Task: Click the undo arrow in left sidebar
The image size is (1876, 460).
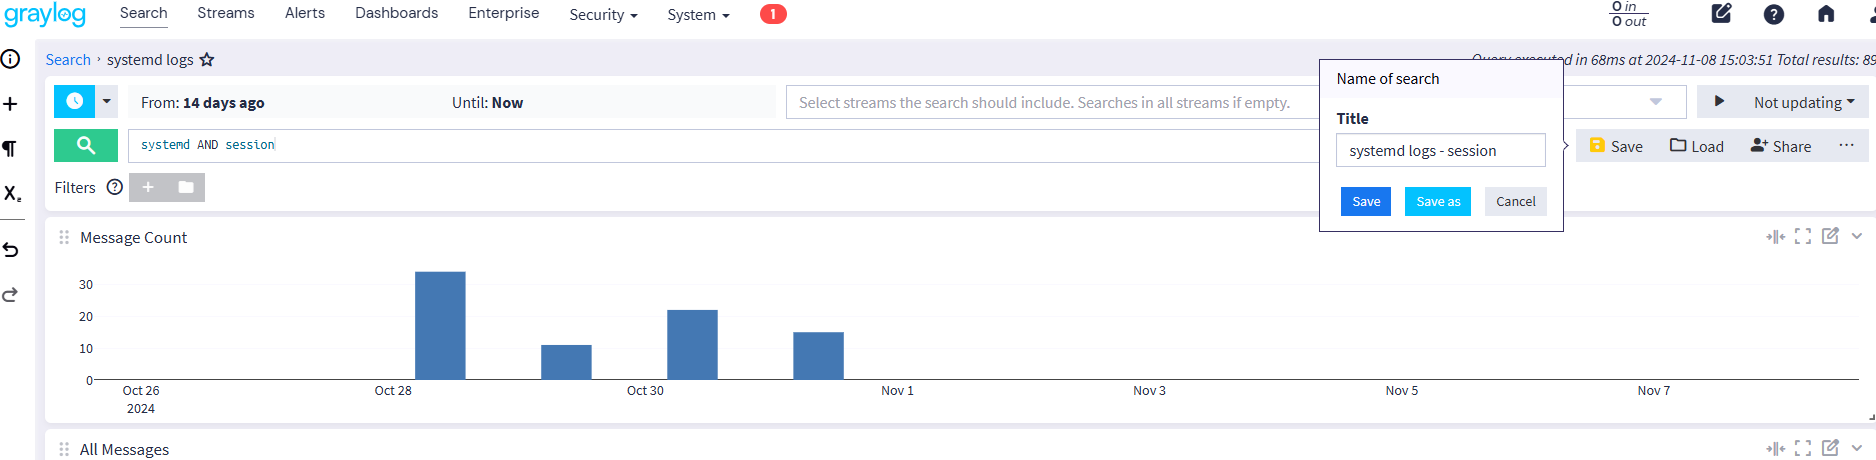Action: [11, 250]
